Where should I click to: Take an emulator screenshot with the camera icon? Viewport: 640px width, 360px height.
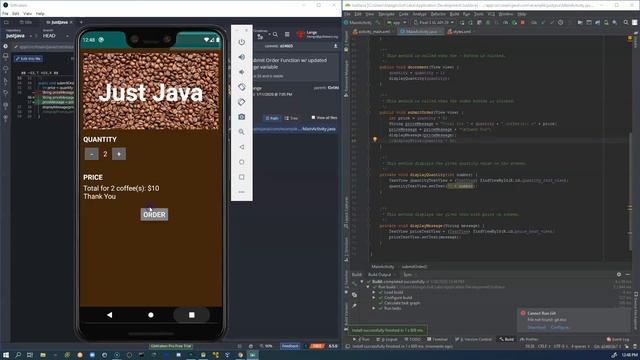242,117
